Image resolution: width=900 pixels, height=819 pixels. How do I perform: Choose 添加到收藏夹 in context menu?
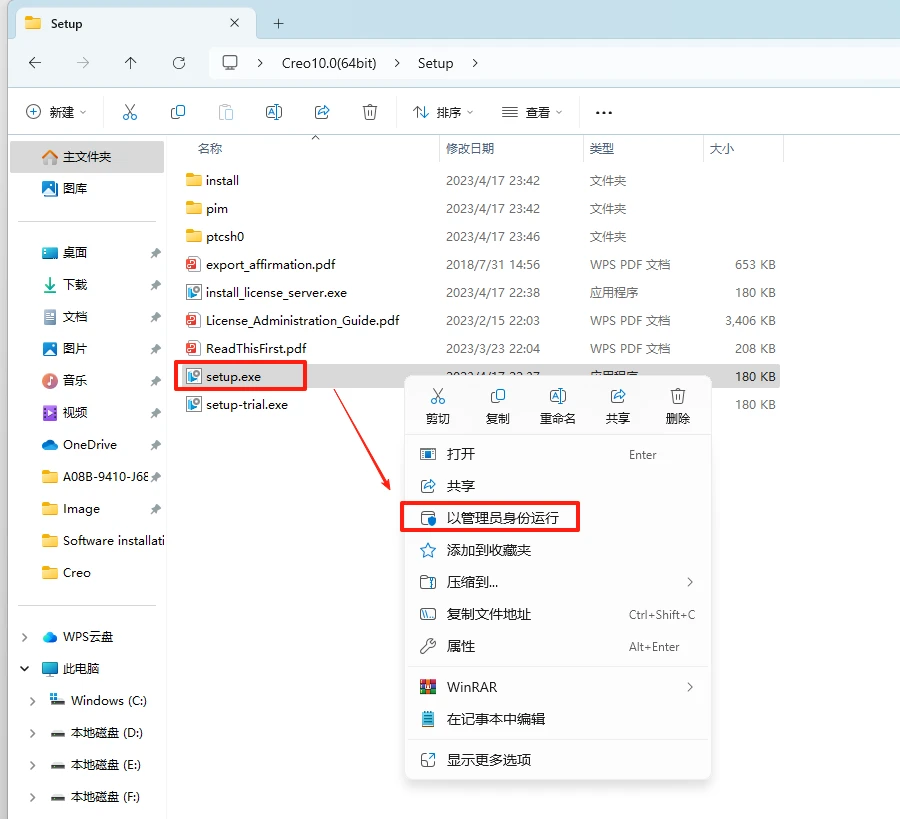pos(558,550)
